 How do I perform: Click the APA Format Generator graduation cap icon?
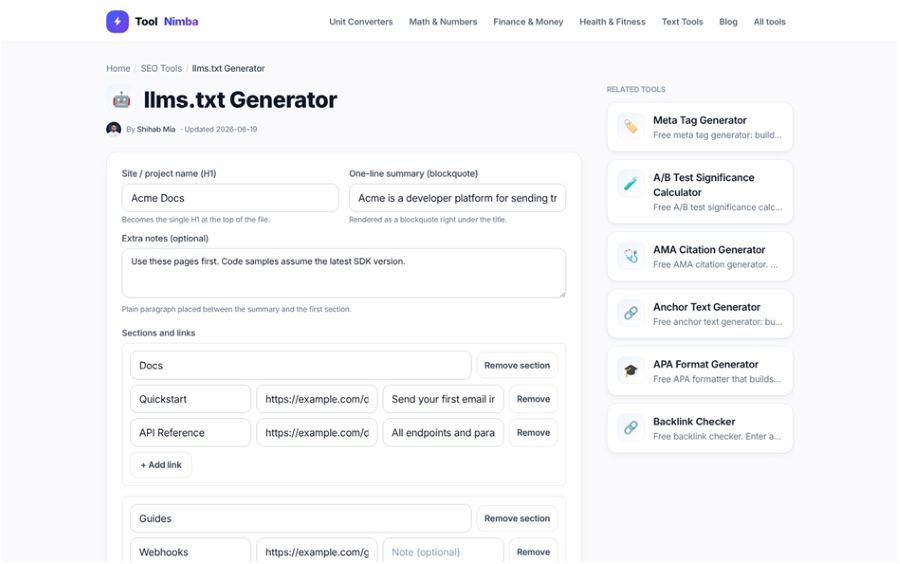coord(630,371)
